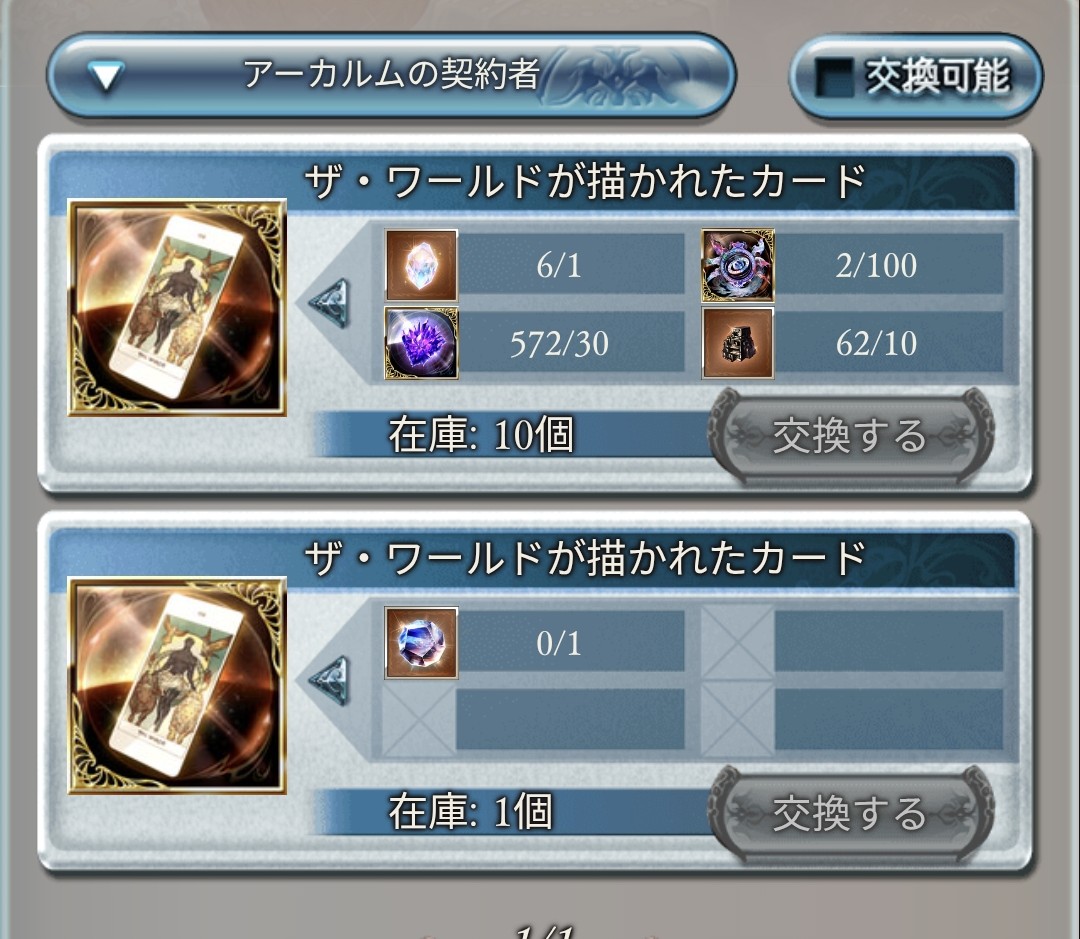The width and height of the screenshot is (1080, 939).
Task: Select the World card thumbnail with 1 stock
Action: 177,685
